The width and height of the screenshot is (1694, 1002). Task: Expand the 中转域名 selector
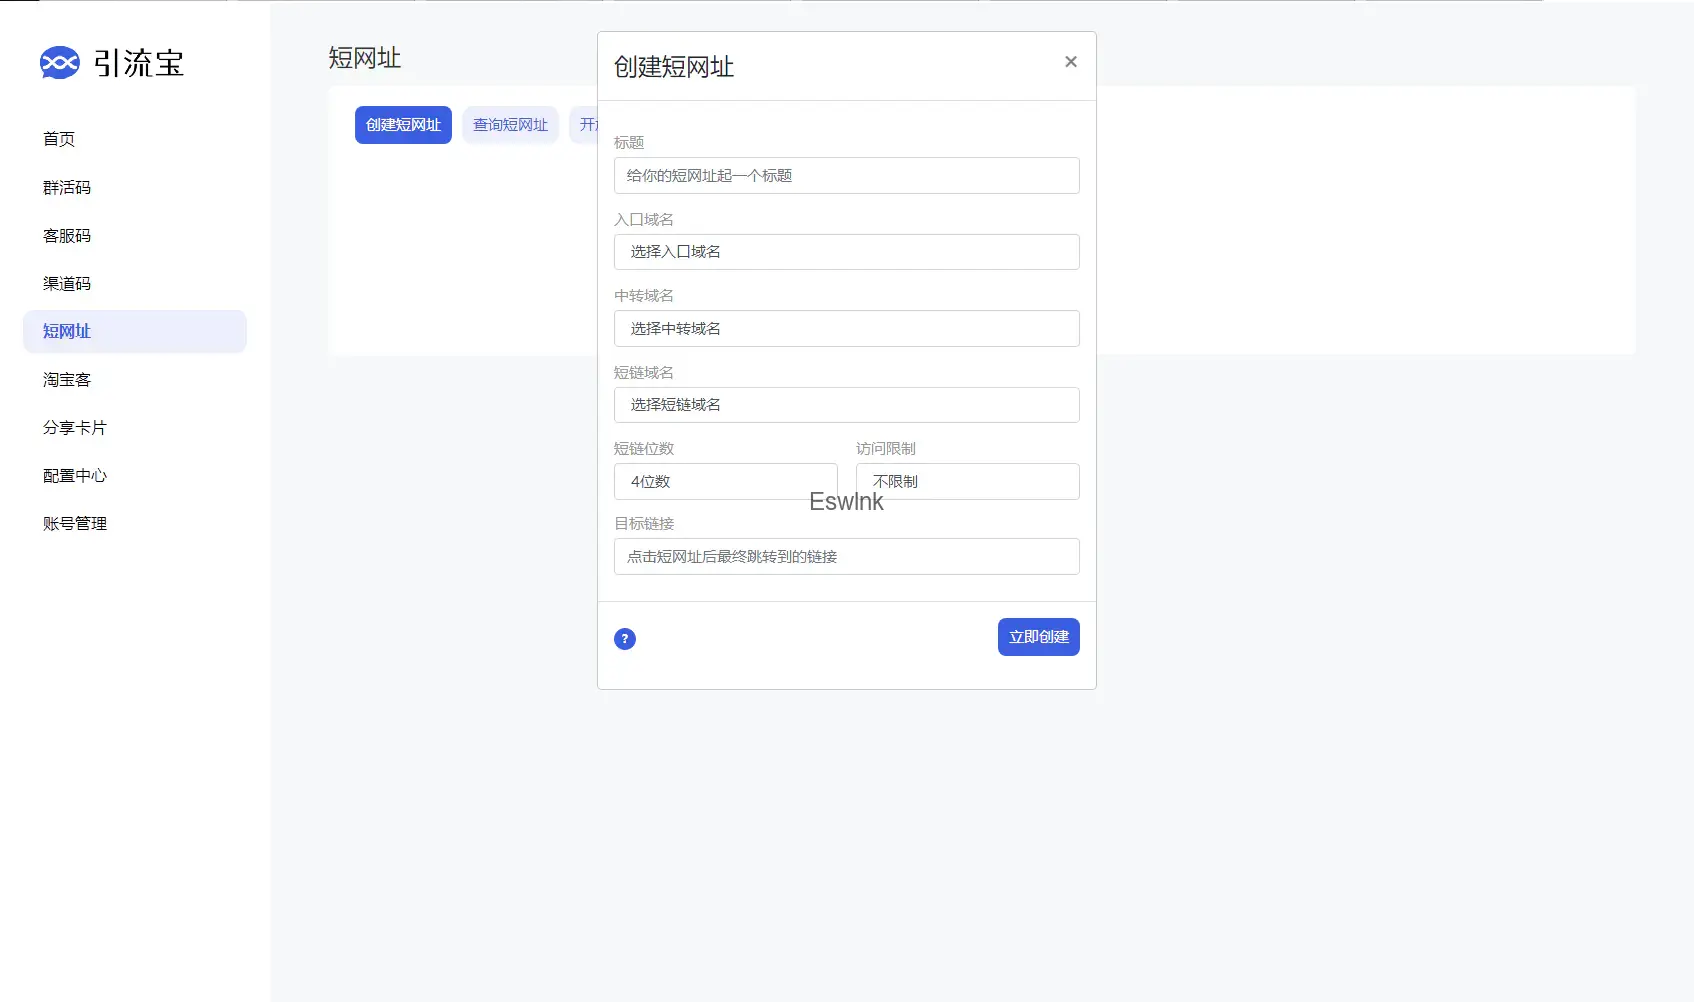pos(846,329)
